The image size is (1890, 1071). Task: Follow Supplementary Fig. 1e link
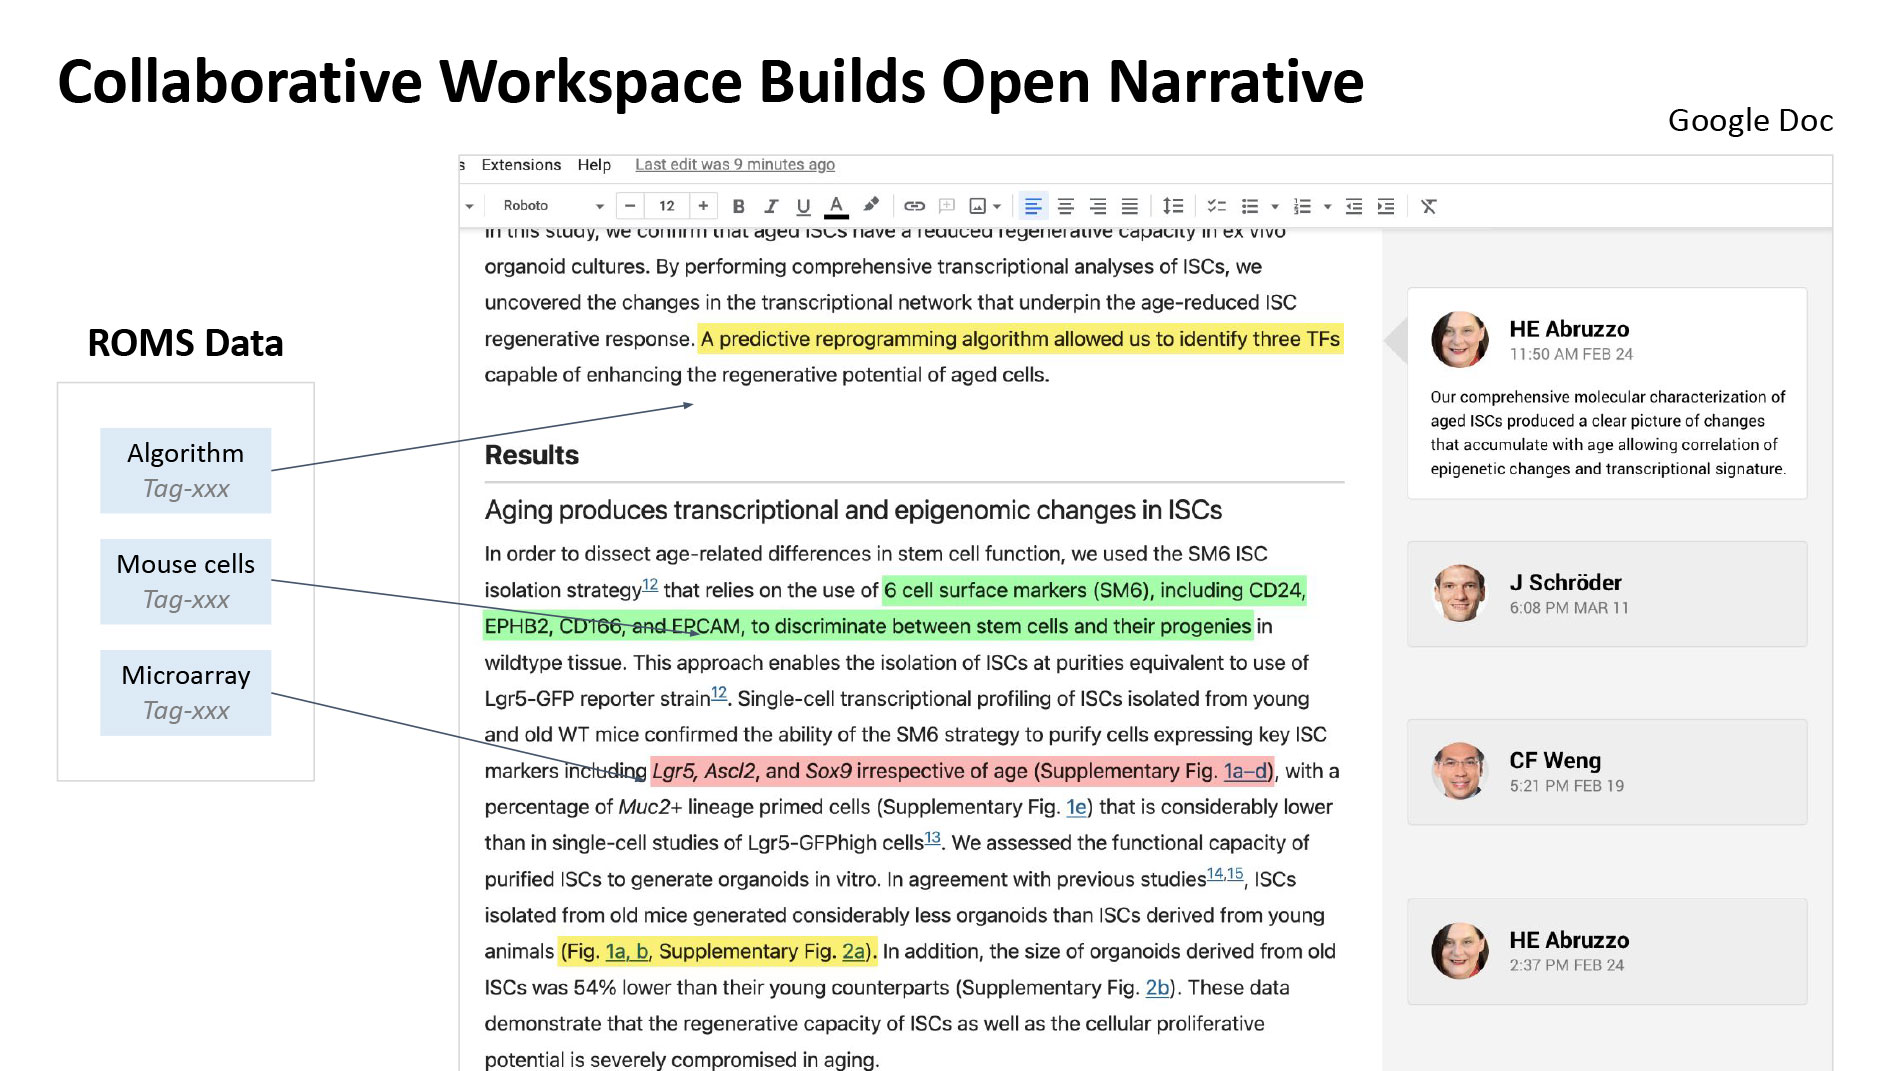[1076, 807]
